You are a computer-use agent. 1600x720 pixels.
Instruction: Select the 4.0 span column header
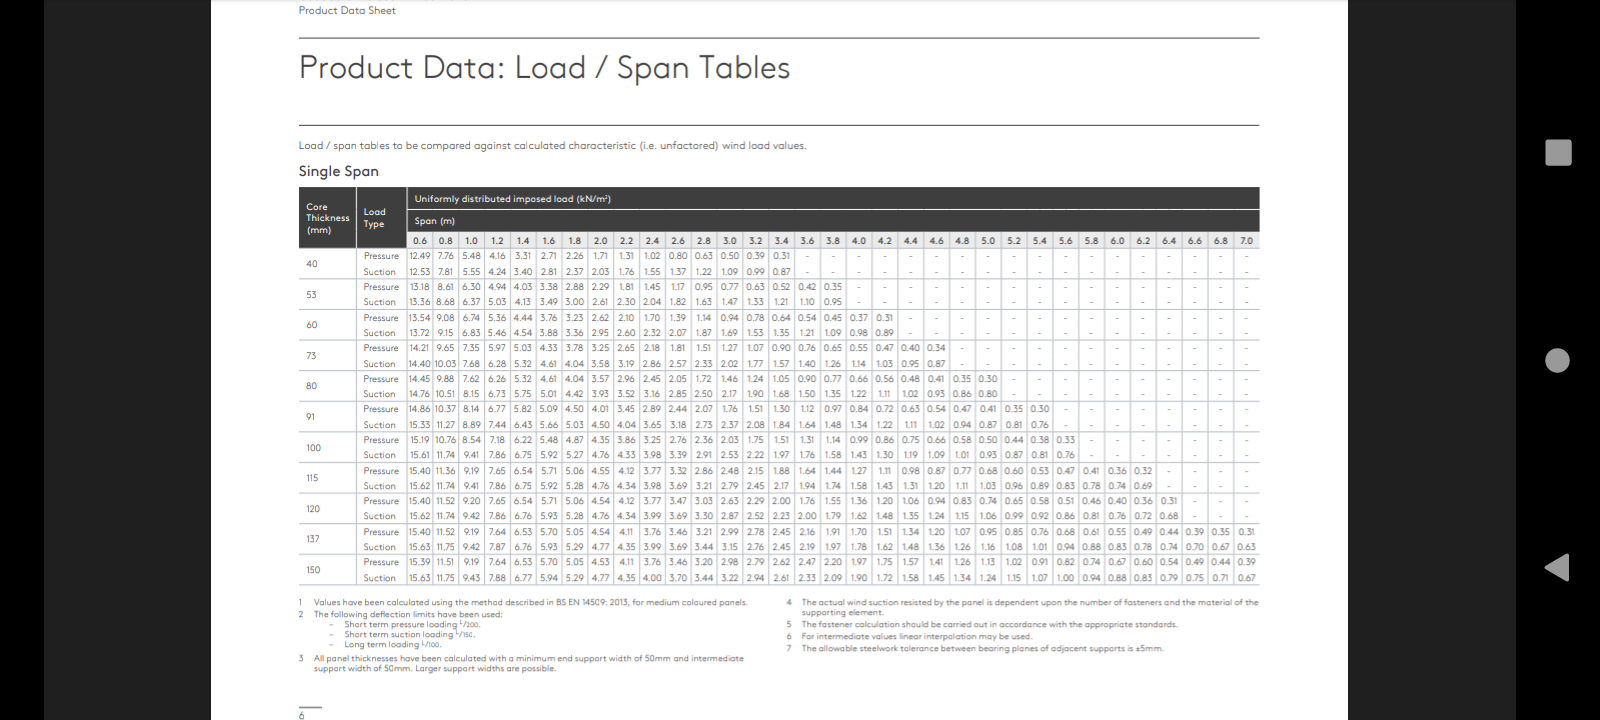[x=859, y=241]
